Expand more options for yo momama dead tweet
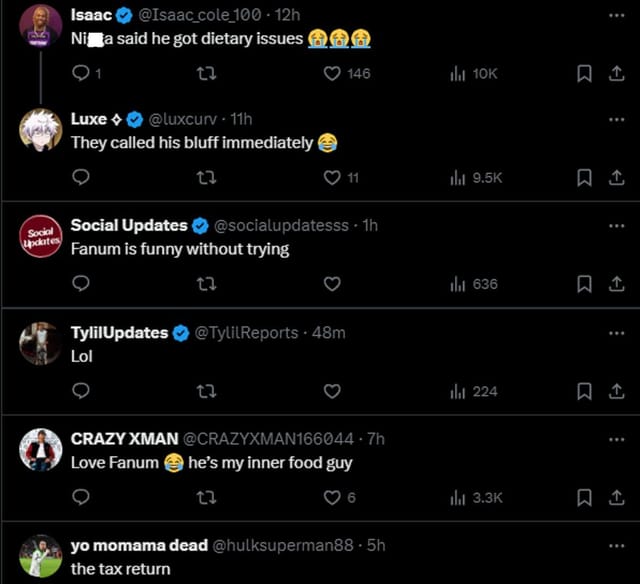Screen dimensions: 640x584 (616, 545)
